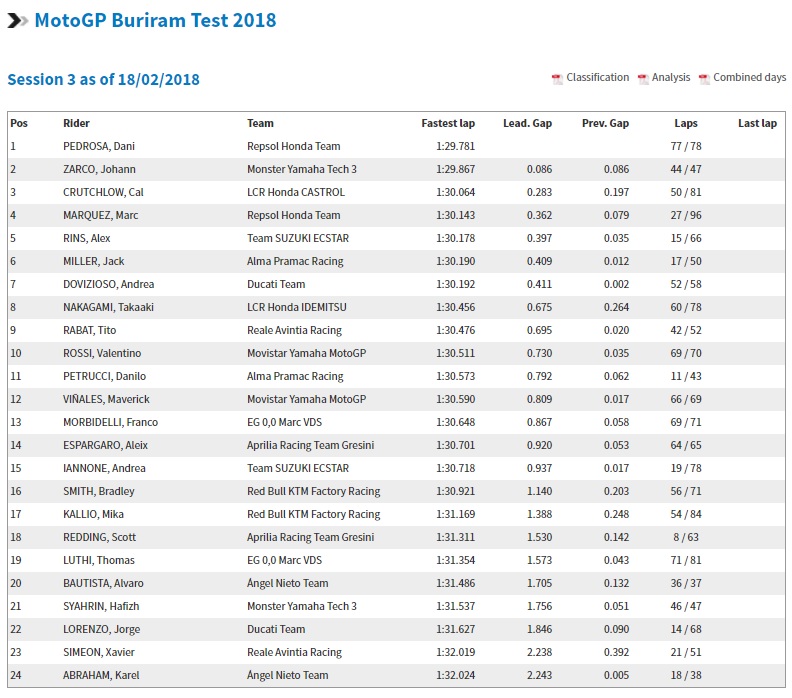Click the Prev. Gap column header
792x698 pixels.
coord(605,123)
